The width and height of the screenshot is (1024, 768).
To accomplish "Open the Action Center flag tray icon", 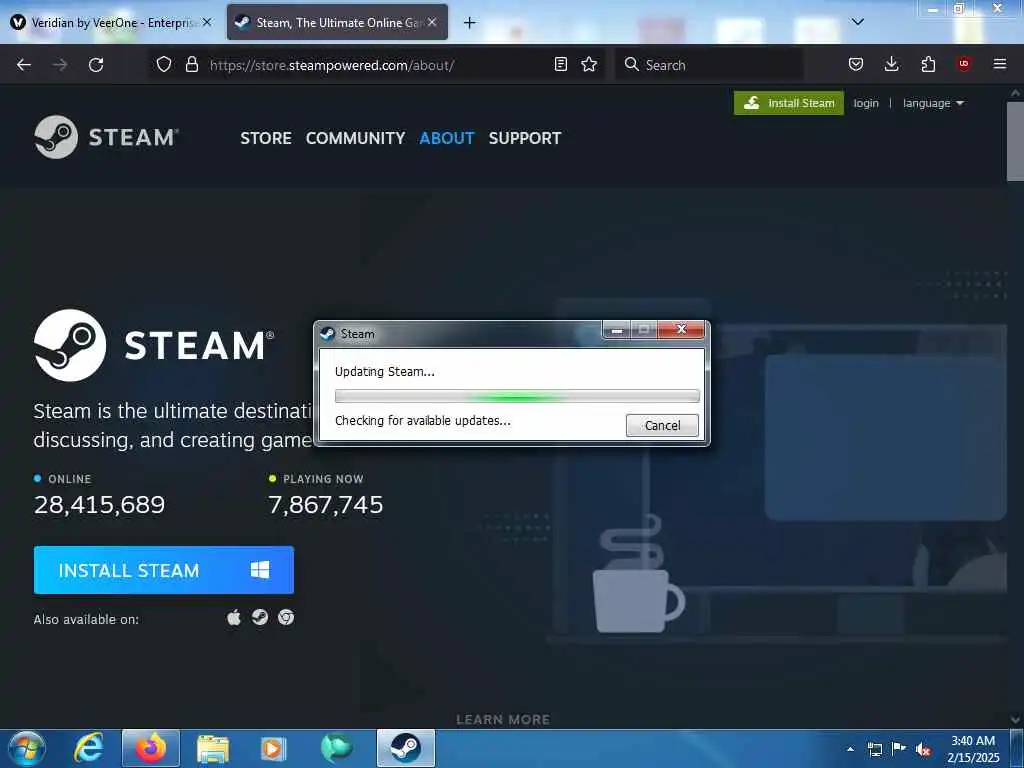I will point(899,749).
